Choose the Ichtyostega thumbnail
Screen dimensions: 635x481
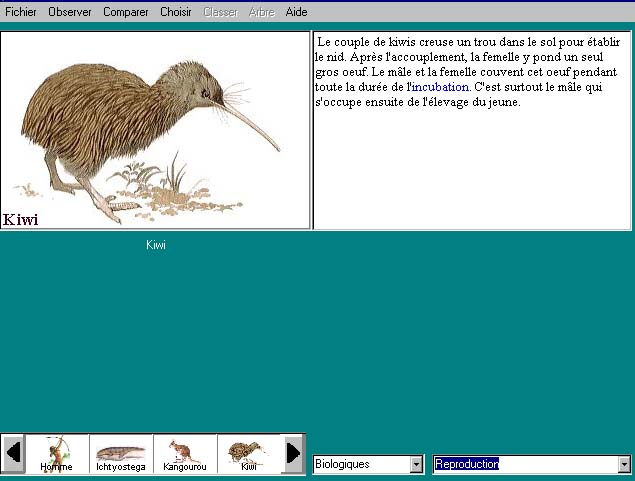coord(121,453)
